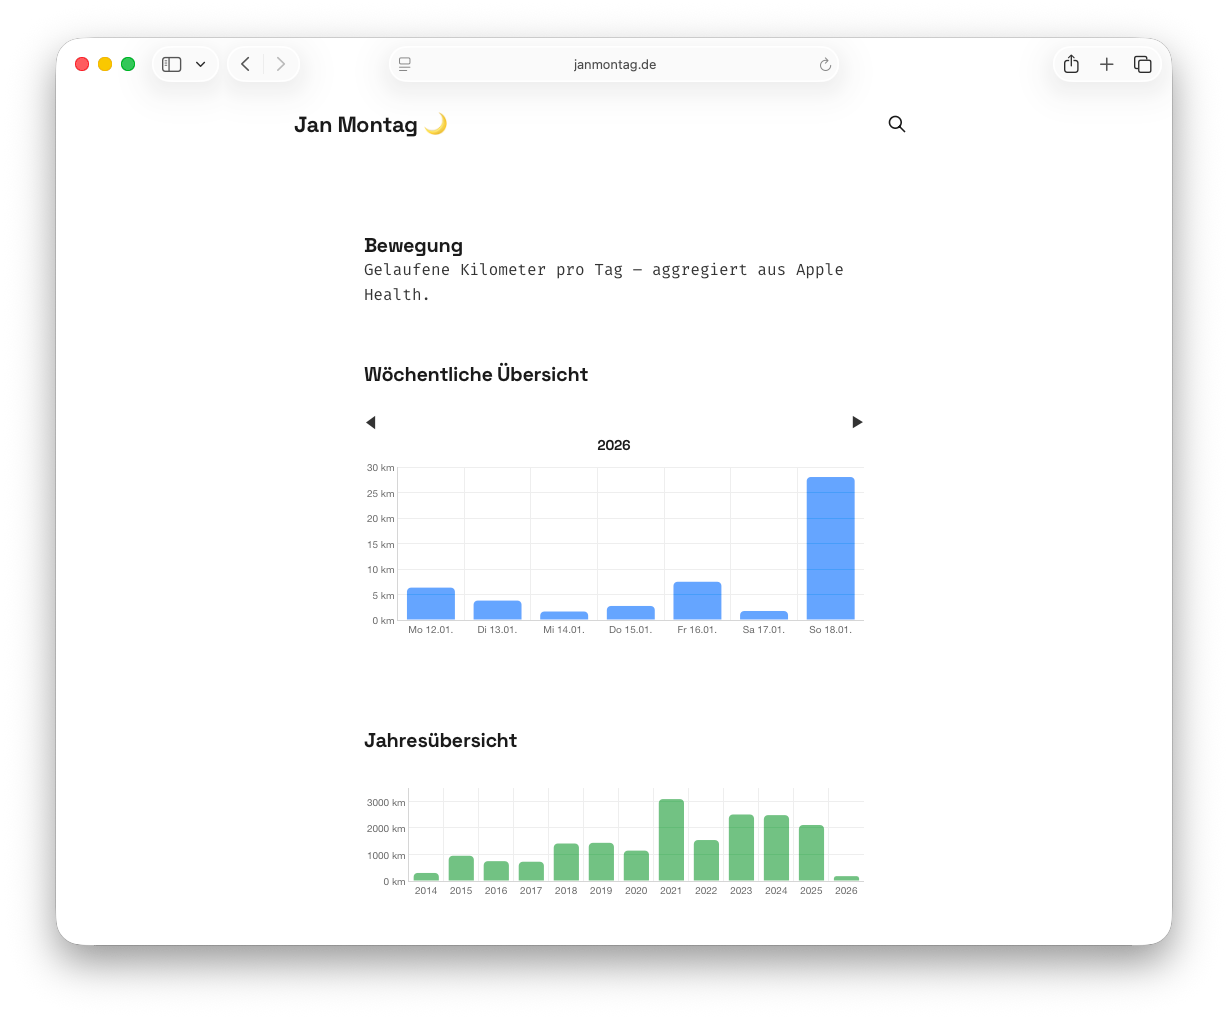
Task: Click the blue bar for So 18.01.
Action: click(830, 548)
